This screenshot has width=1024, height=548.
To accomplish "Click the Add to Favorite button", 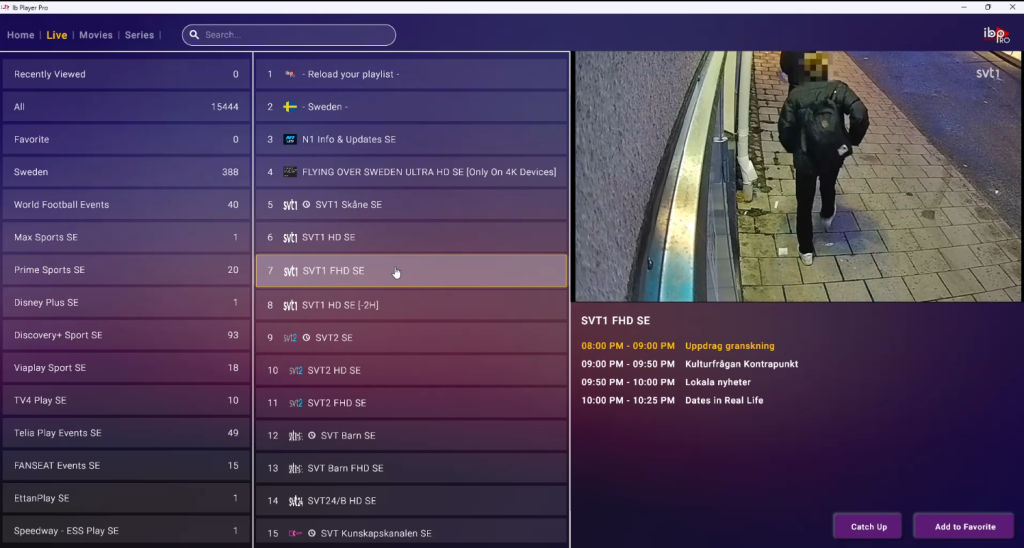I will [x=965, y=526].
